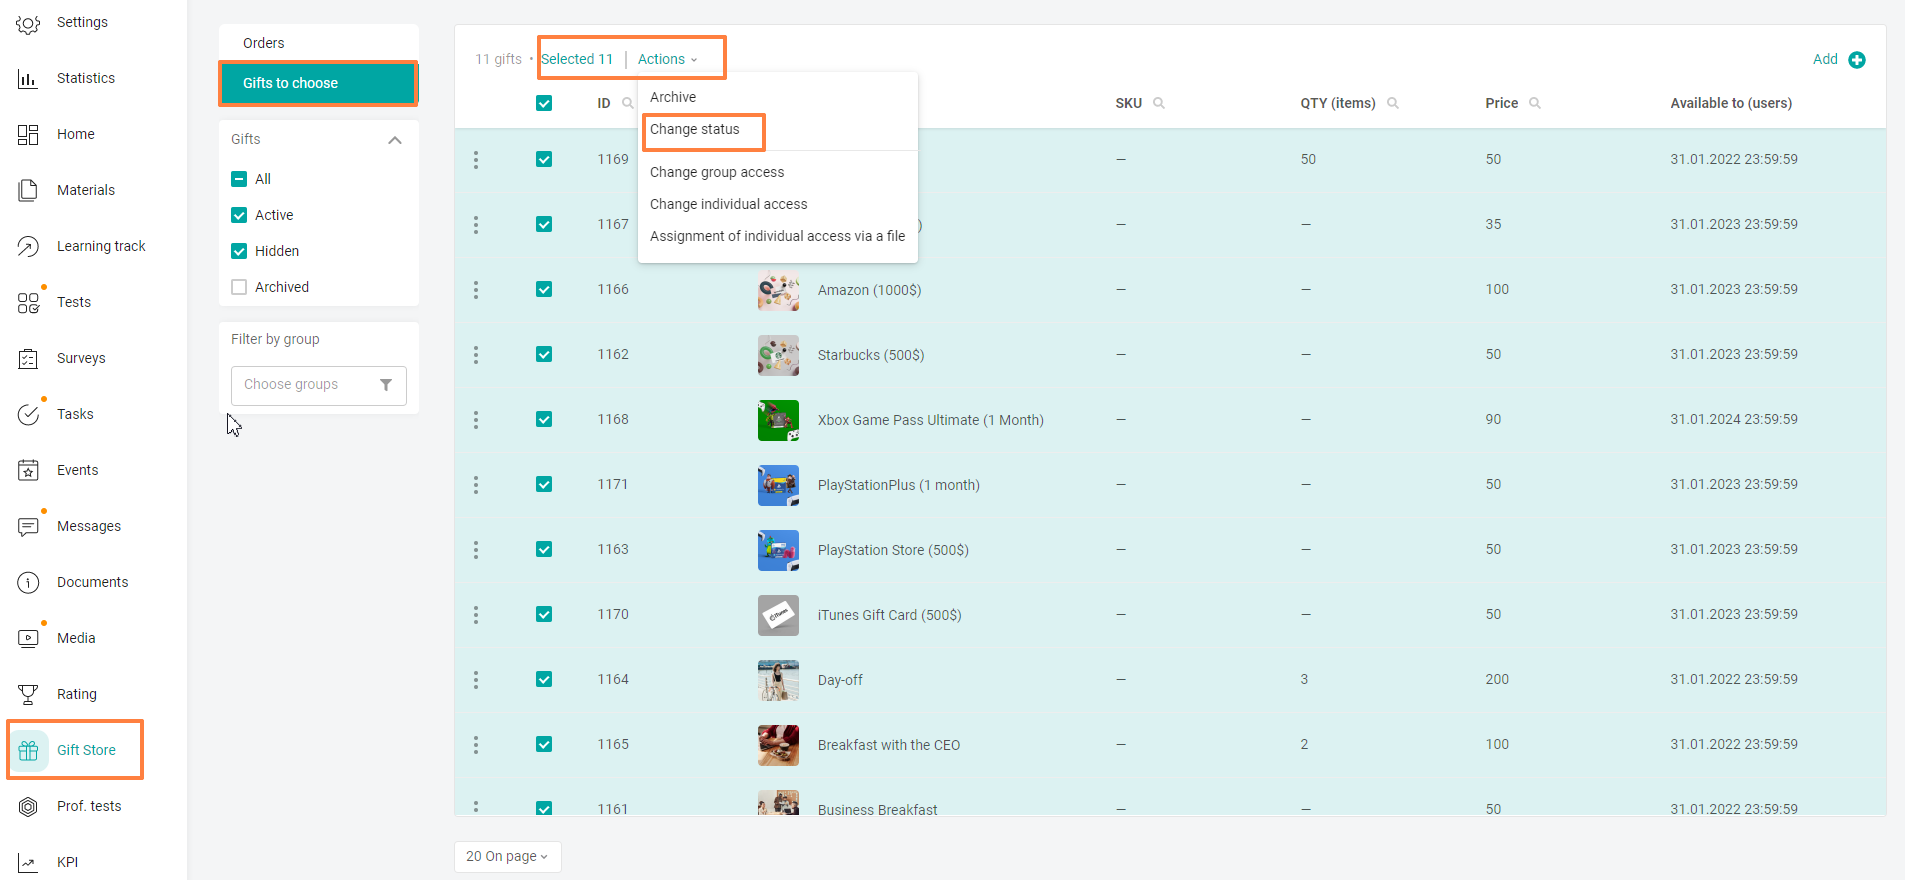1905x880 pixels.
Task: Click the Available to (users) column header
Action: tap(1731, 103)
